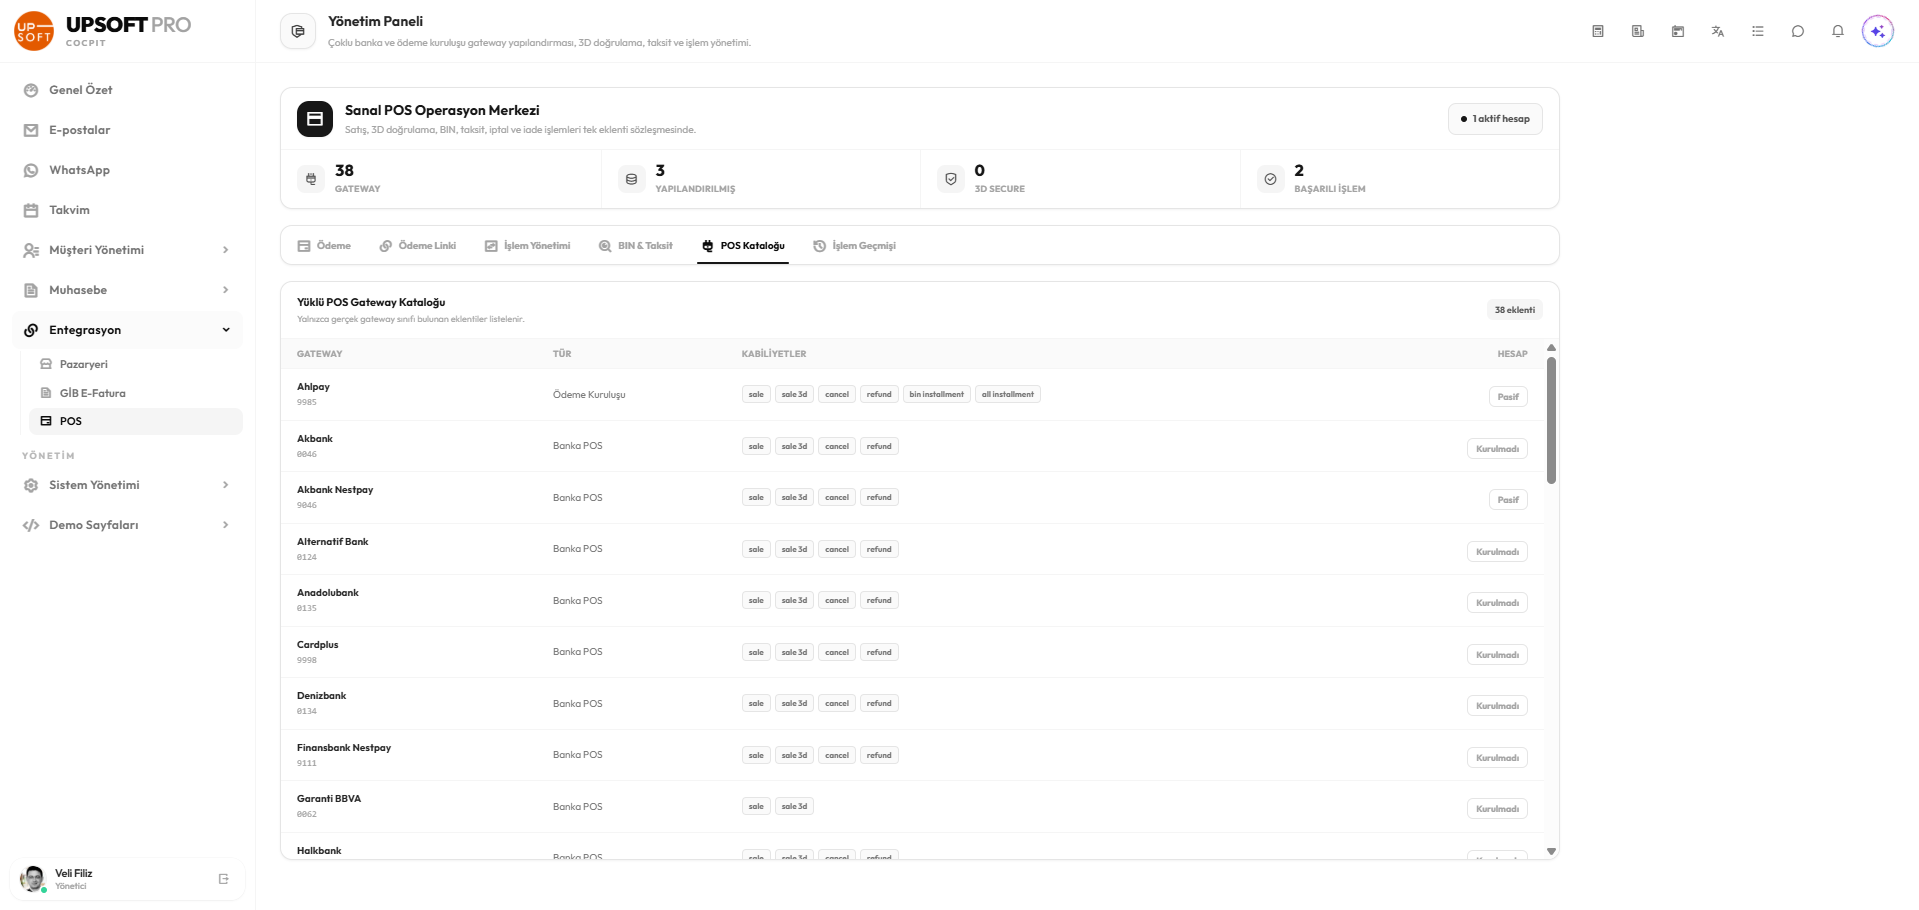The height and width of the screenshot is (910, 1919).
Task: Click the KABİLİYETLER column header
Action: click(774, 354)
